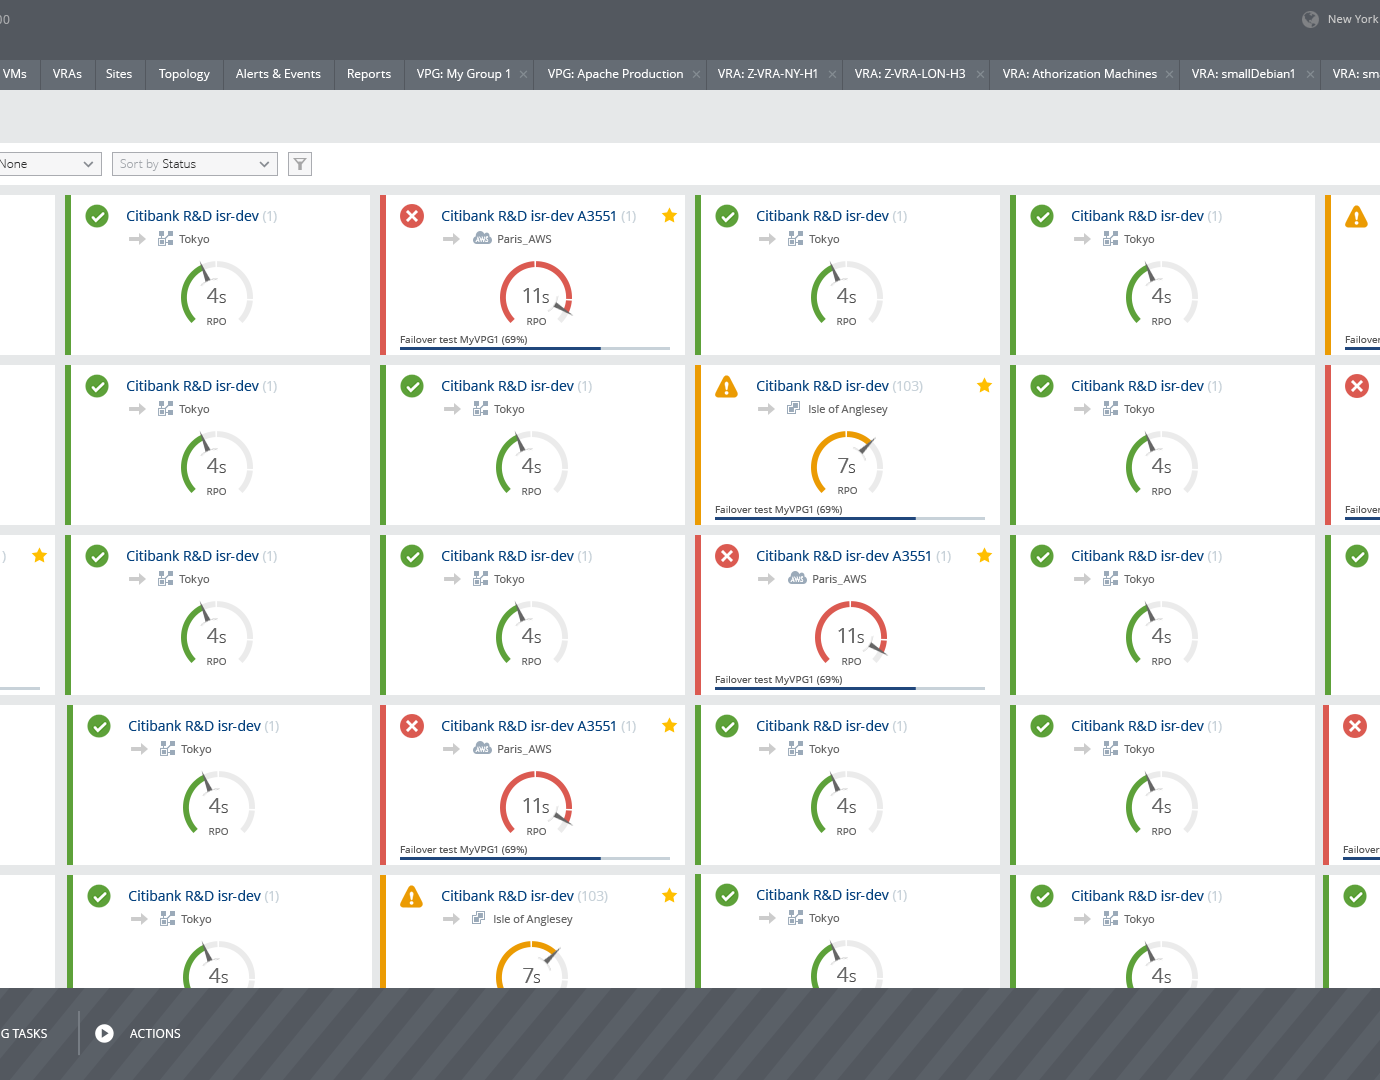Go to the Topology tab
This screenshot has height=1080, width=1380.
(x=184, y=74)
